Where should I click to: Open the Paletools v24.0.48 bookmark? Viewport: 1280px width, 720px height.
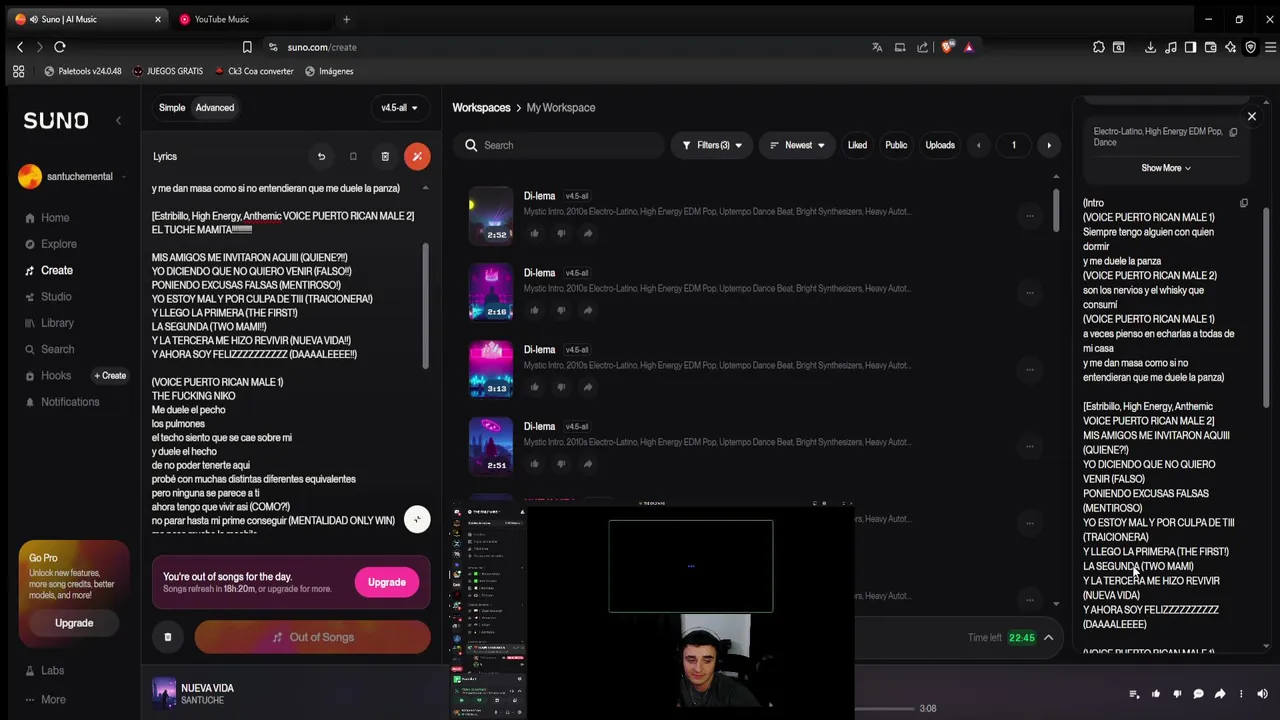pos(83,71)
